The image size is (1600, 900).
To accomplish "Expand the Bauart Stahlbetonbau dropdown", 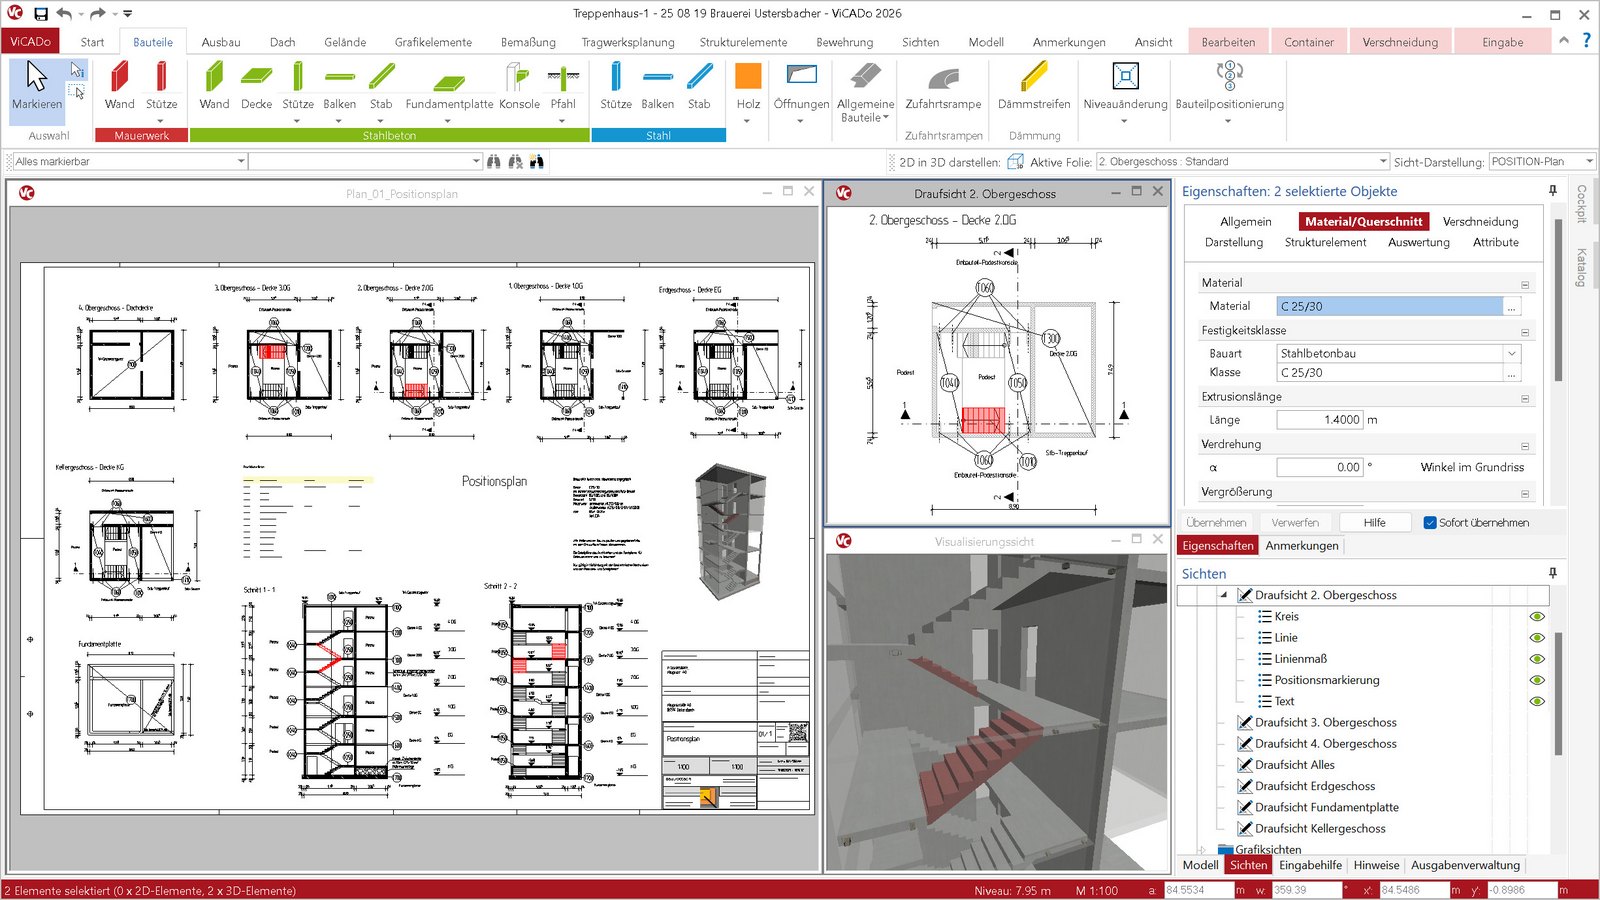I will 1511,353.
